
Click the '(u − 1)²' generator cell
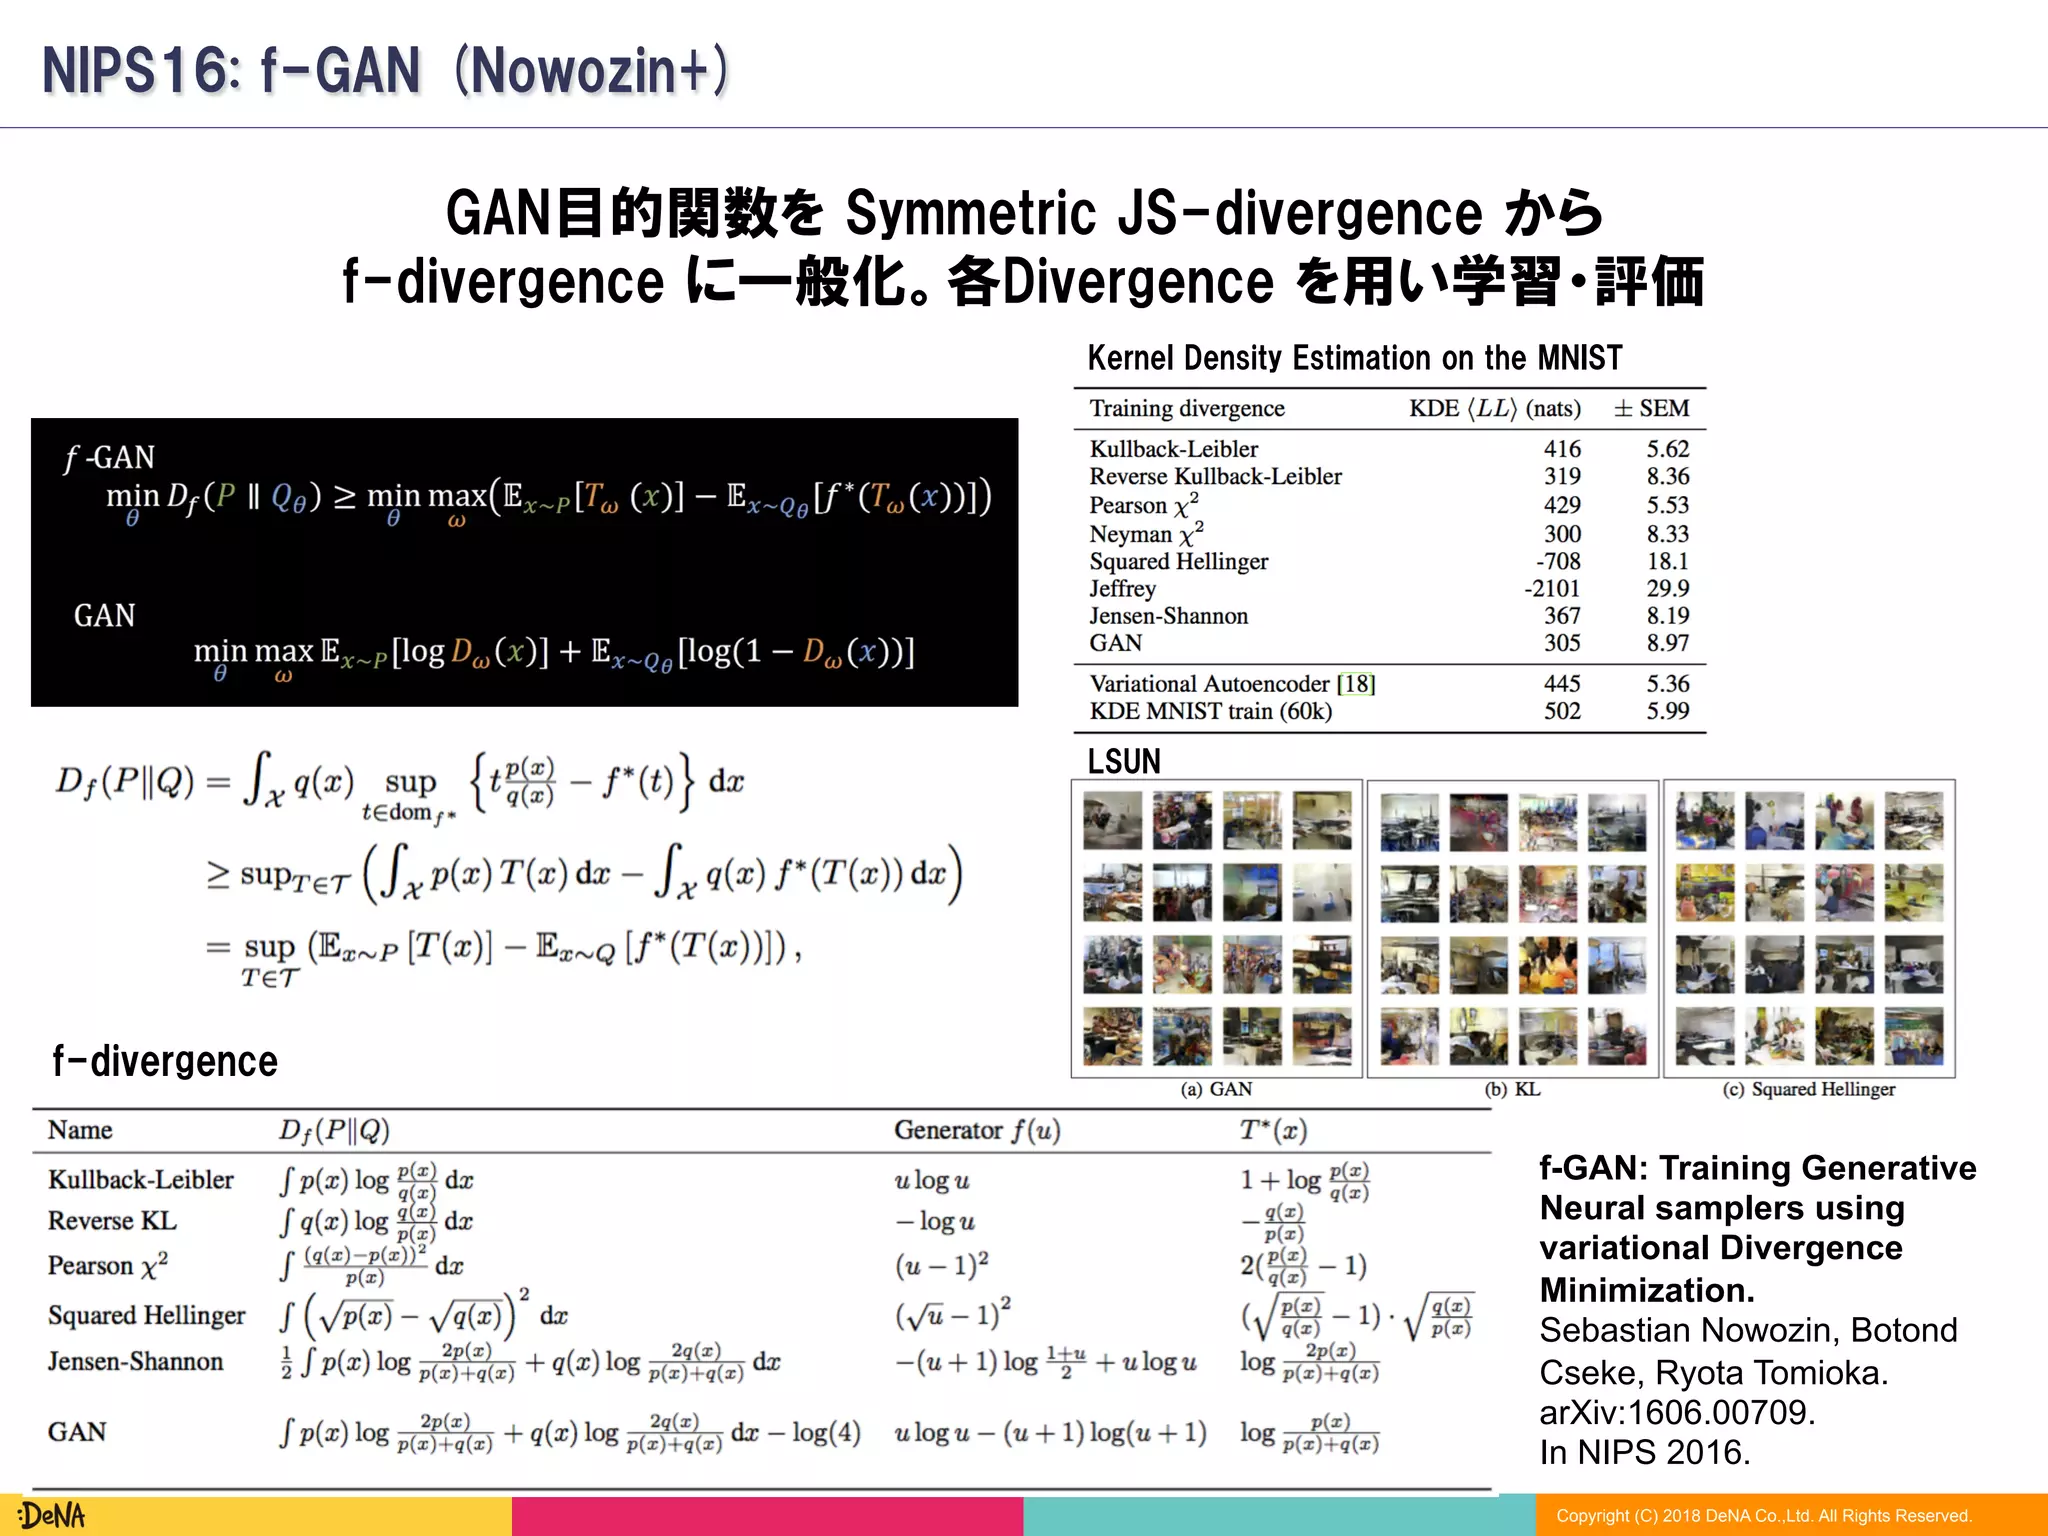tap(941, 1265)
